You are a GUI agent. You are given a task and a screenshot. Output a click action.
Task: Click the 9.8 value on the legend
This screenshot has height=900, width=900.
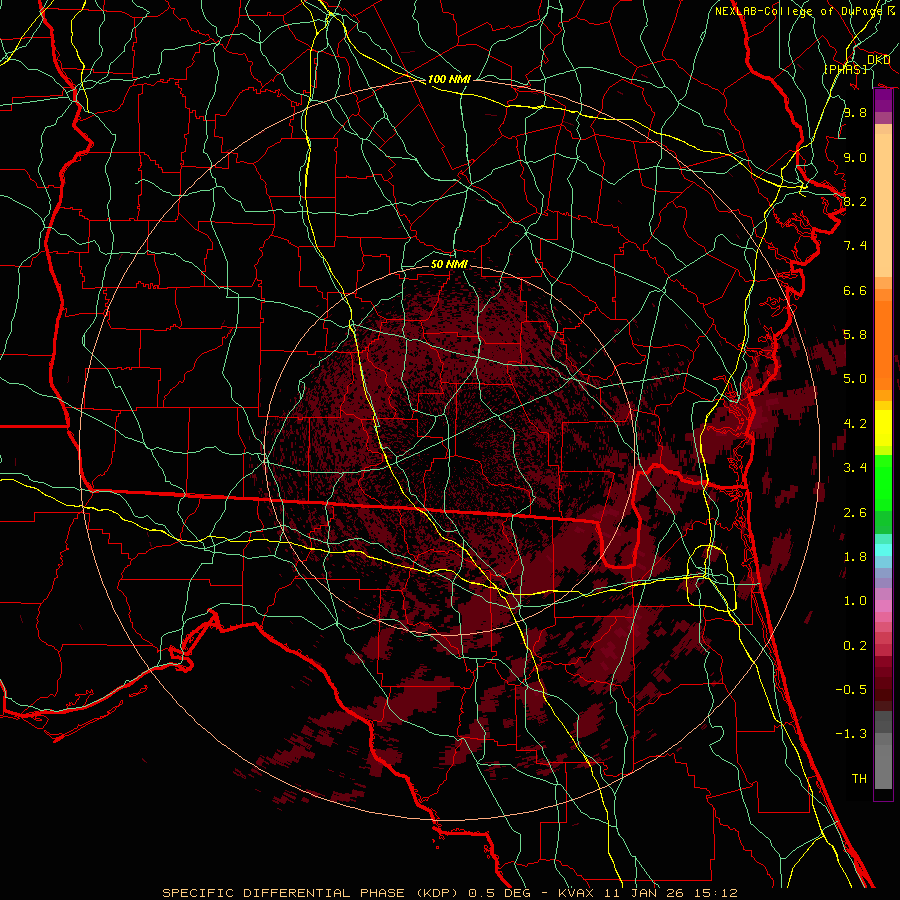(x=853, y=113)
